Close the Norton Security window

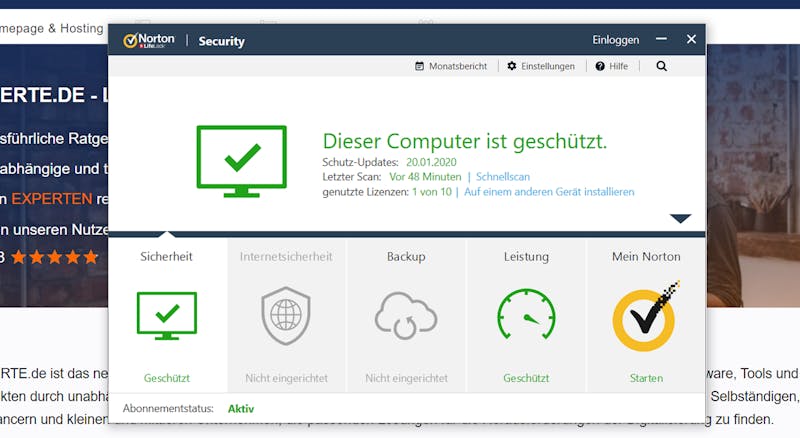pos(691,39)
